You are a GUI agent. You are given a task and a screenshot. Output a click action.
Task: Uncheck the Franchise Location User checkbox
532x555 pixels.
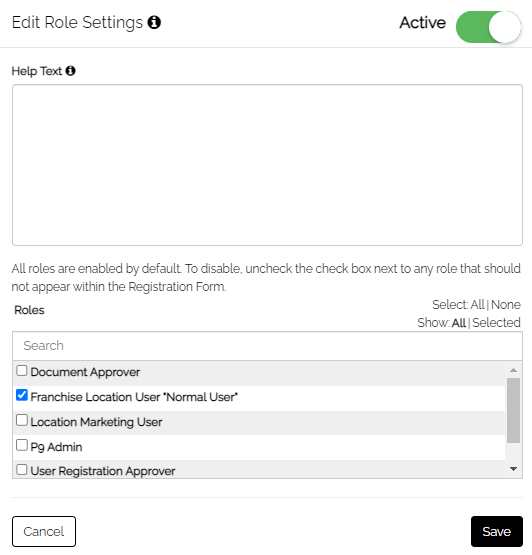(x=22, y=395)
